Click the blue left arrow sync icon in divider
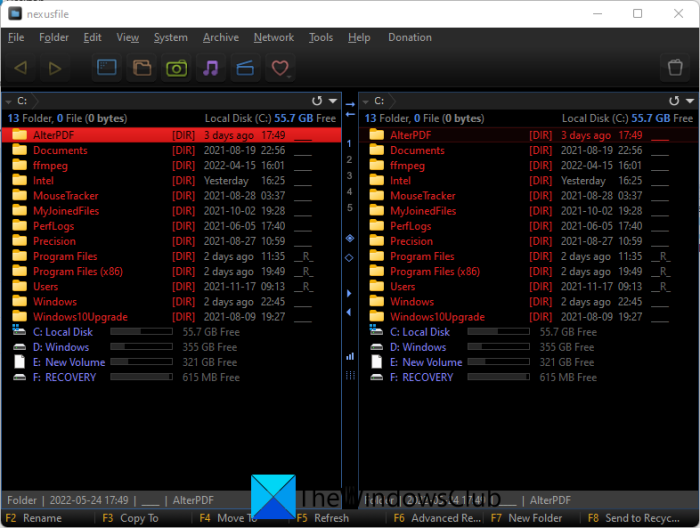This screenshot has width=700, height=528. (350, 114)
